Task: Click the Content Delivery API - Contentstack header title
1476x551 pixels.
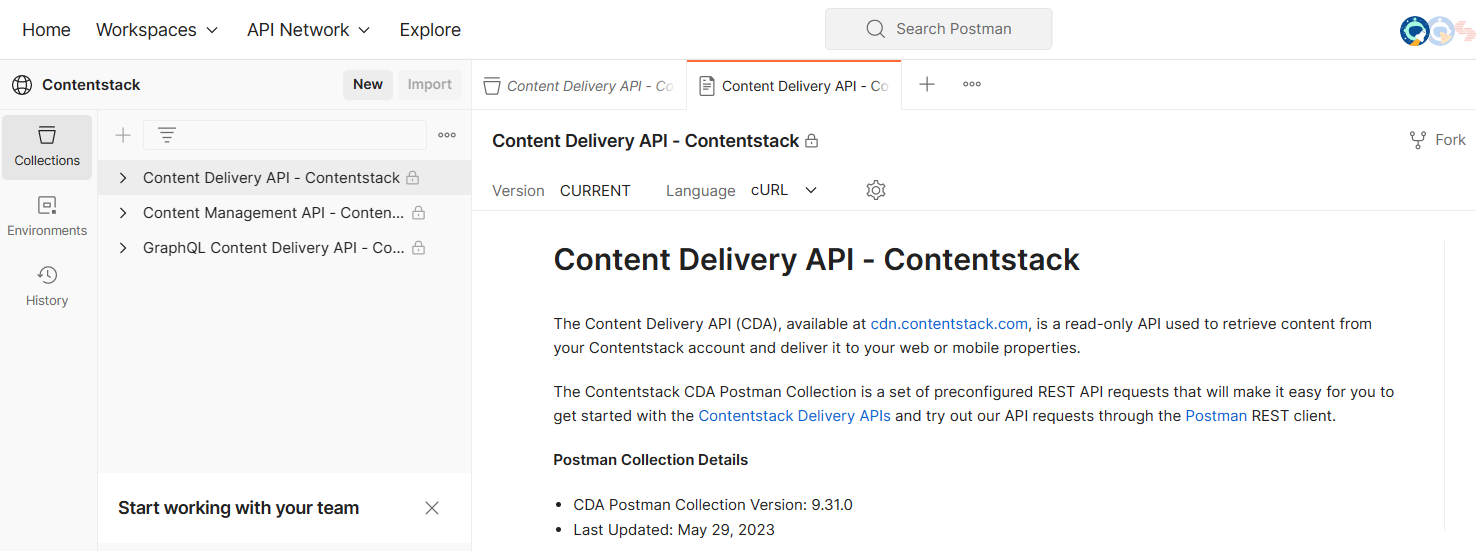Action: pyautogui.click(x=646, y=141)
